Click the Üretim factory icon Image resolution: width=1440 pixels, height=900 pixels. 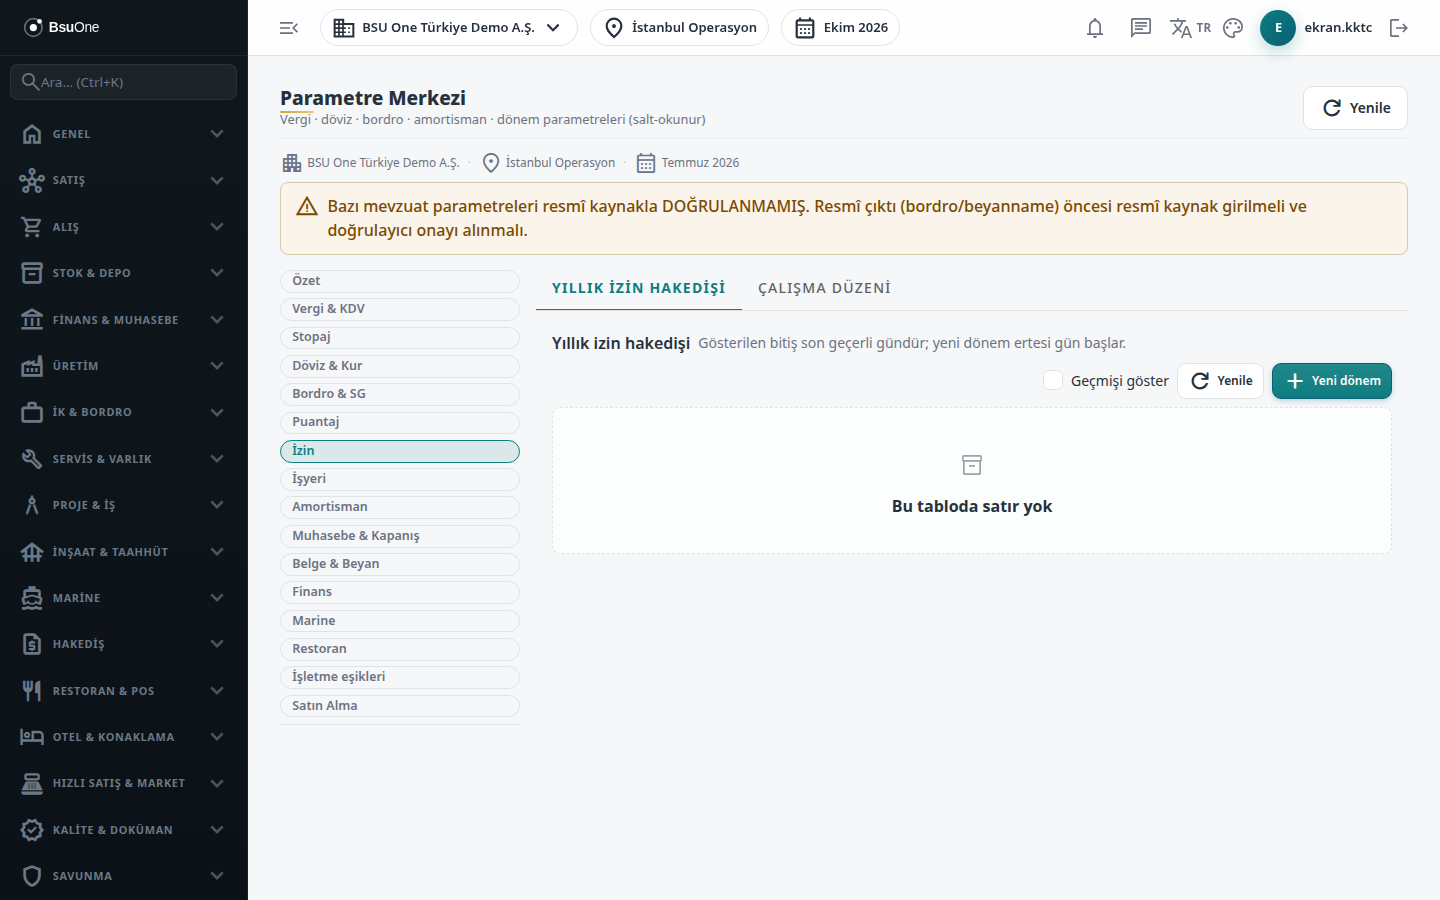[x=32, y=366]
